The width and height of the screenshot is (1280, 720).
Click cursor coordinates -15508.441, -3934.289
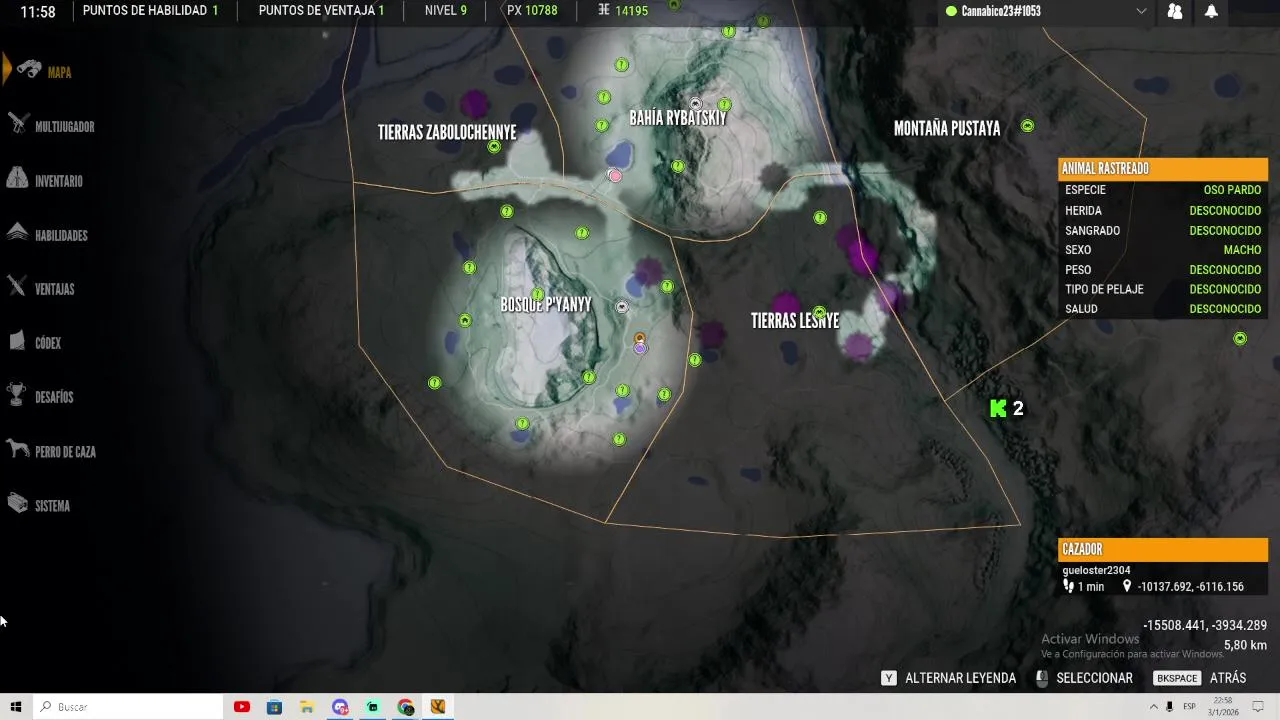point(1205,625)
